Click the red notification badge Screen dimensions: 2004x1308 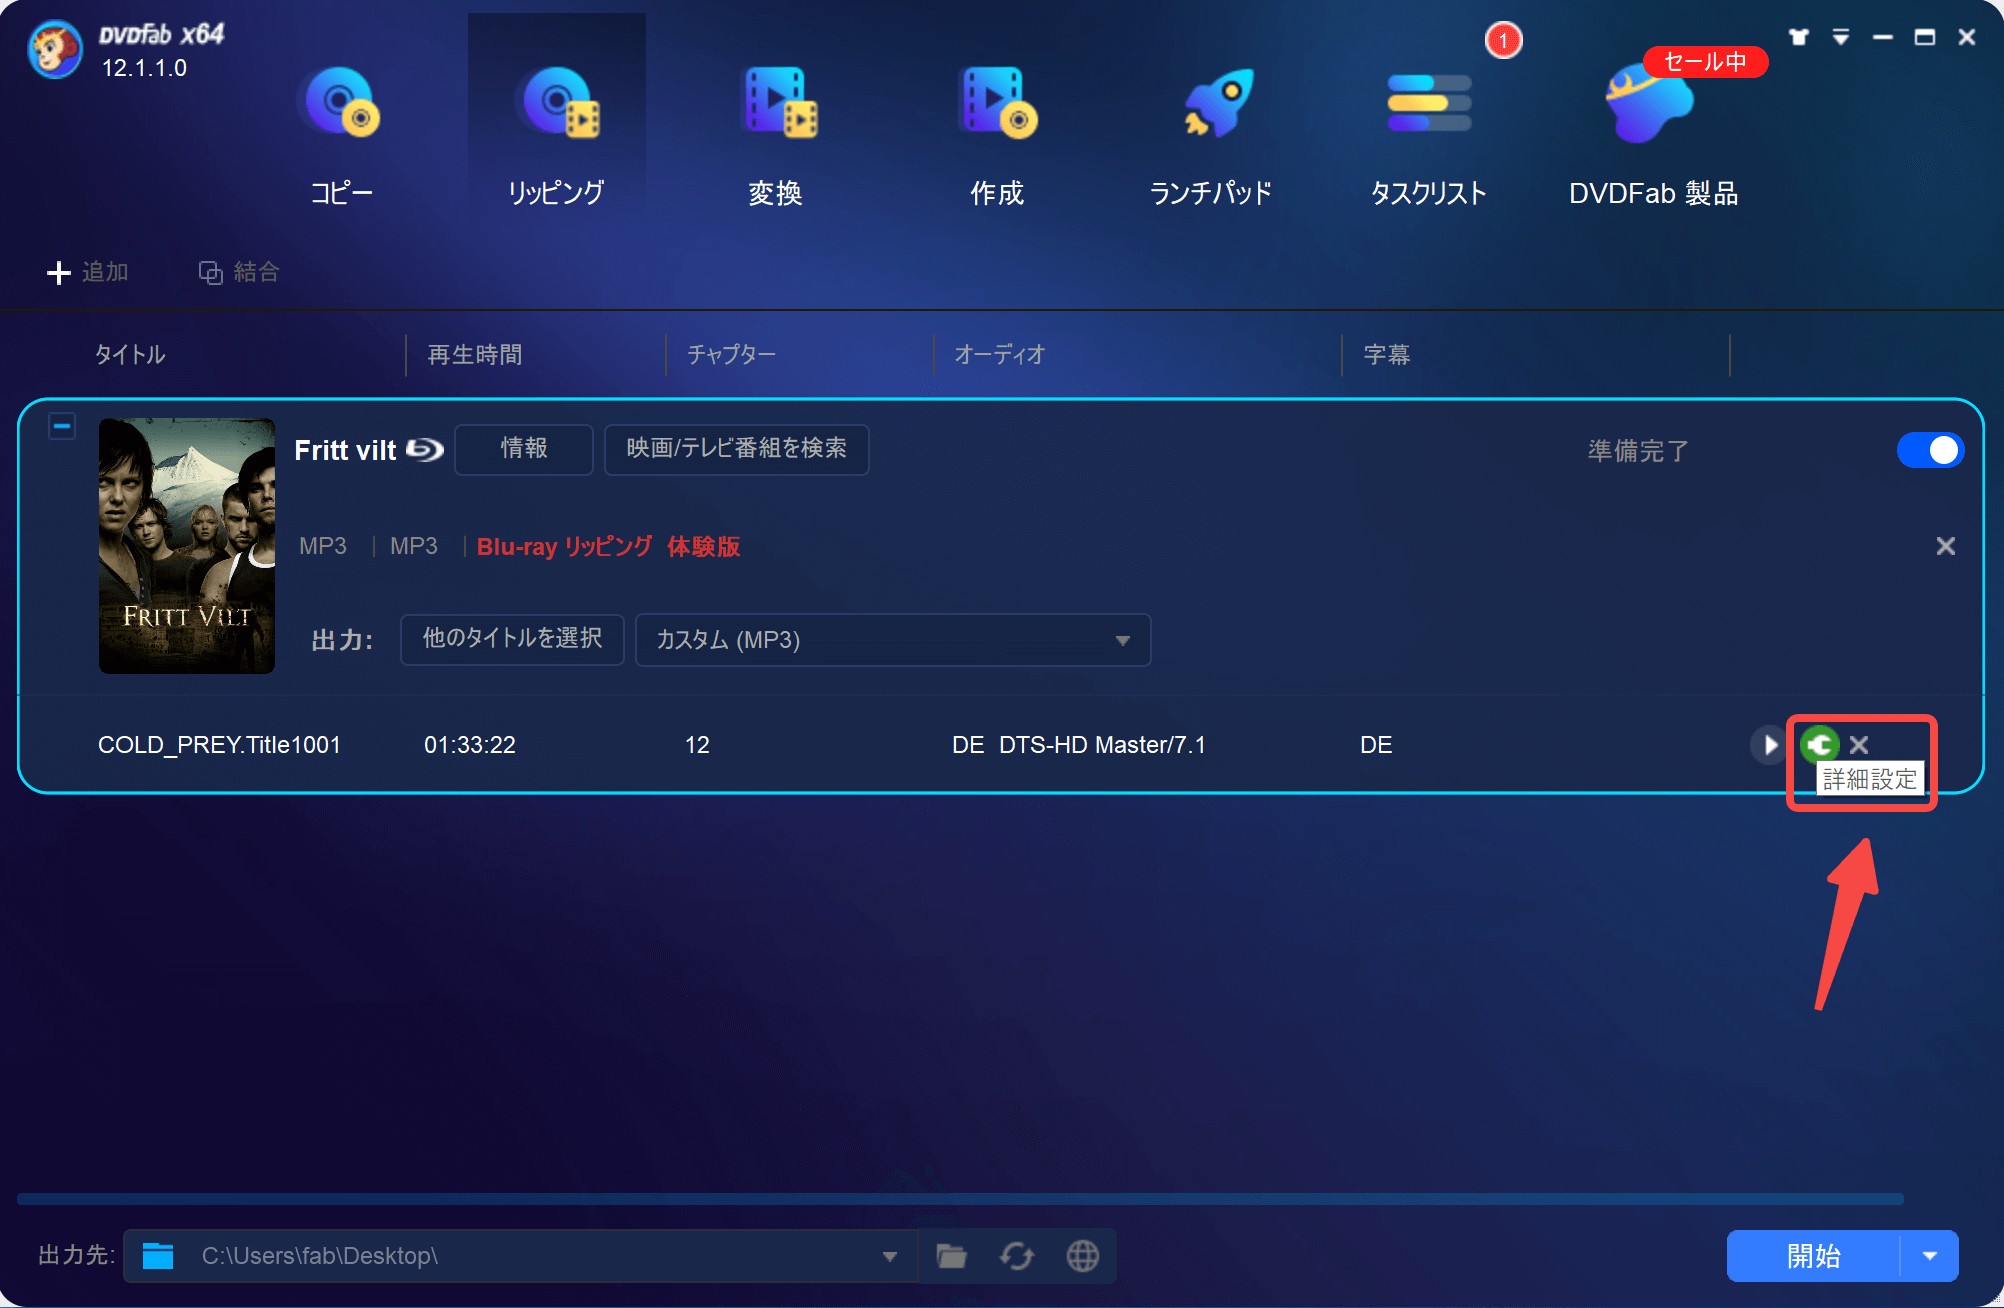coord(1503,41)
